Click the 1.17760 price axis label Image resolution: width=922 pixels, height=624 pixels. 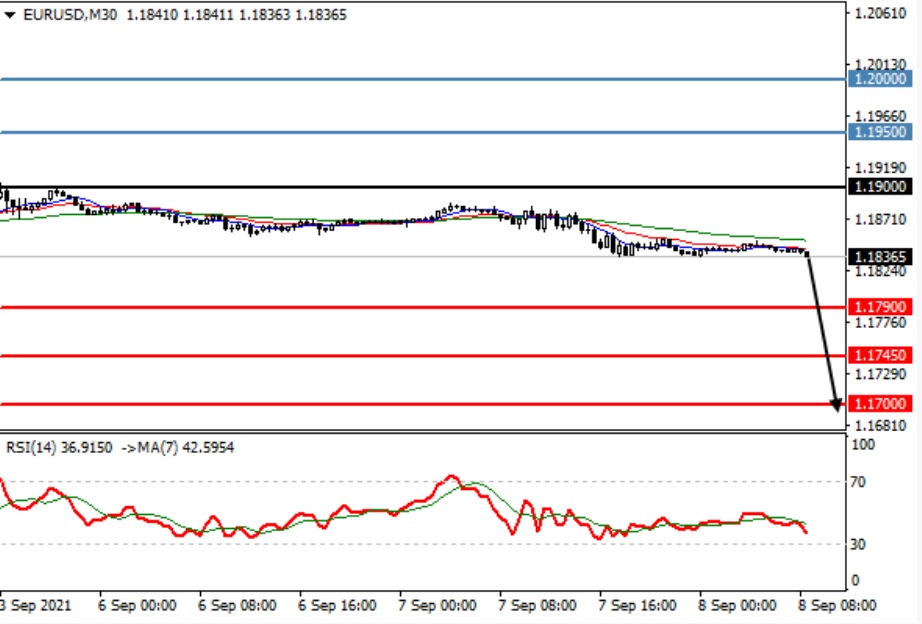(x=880, y=322)
